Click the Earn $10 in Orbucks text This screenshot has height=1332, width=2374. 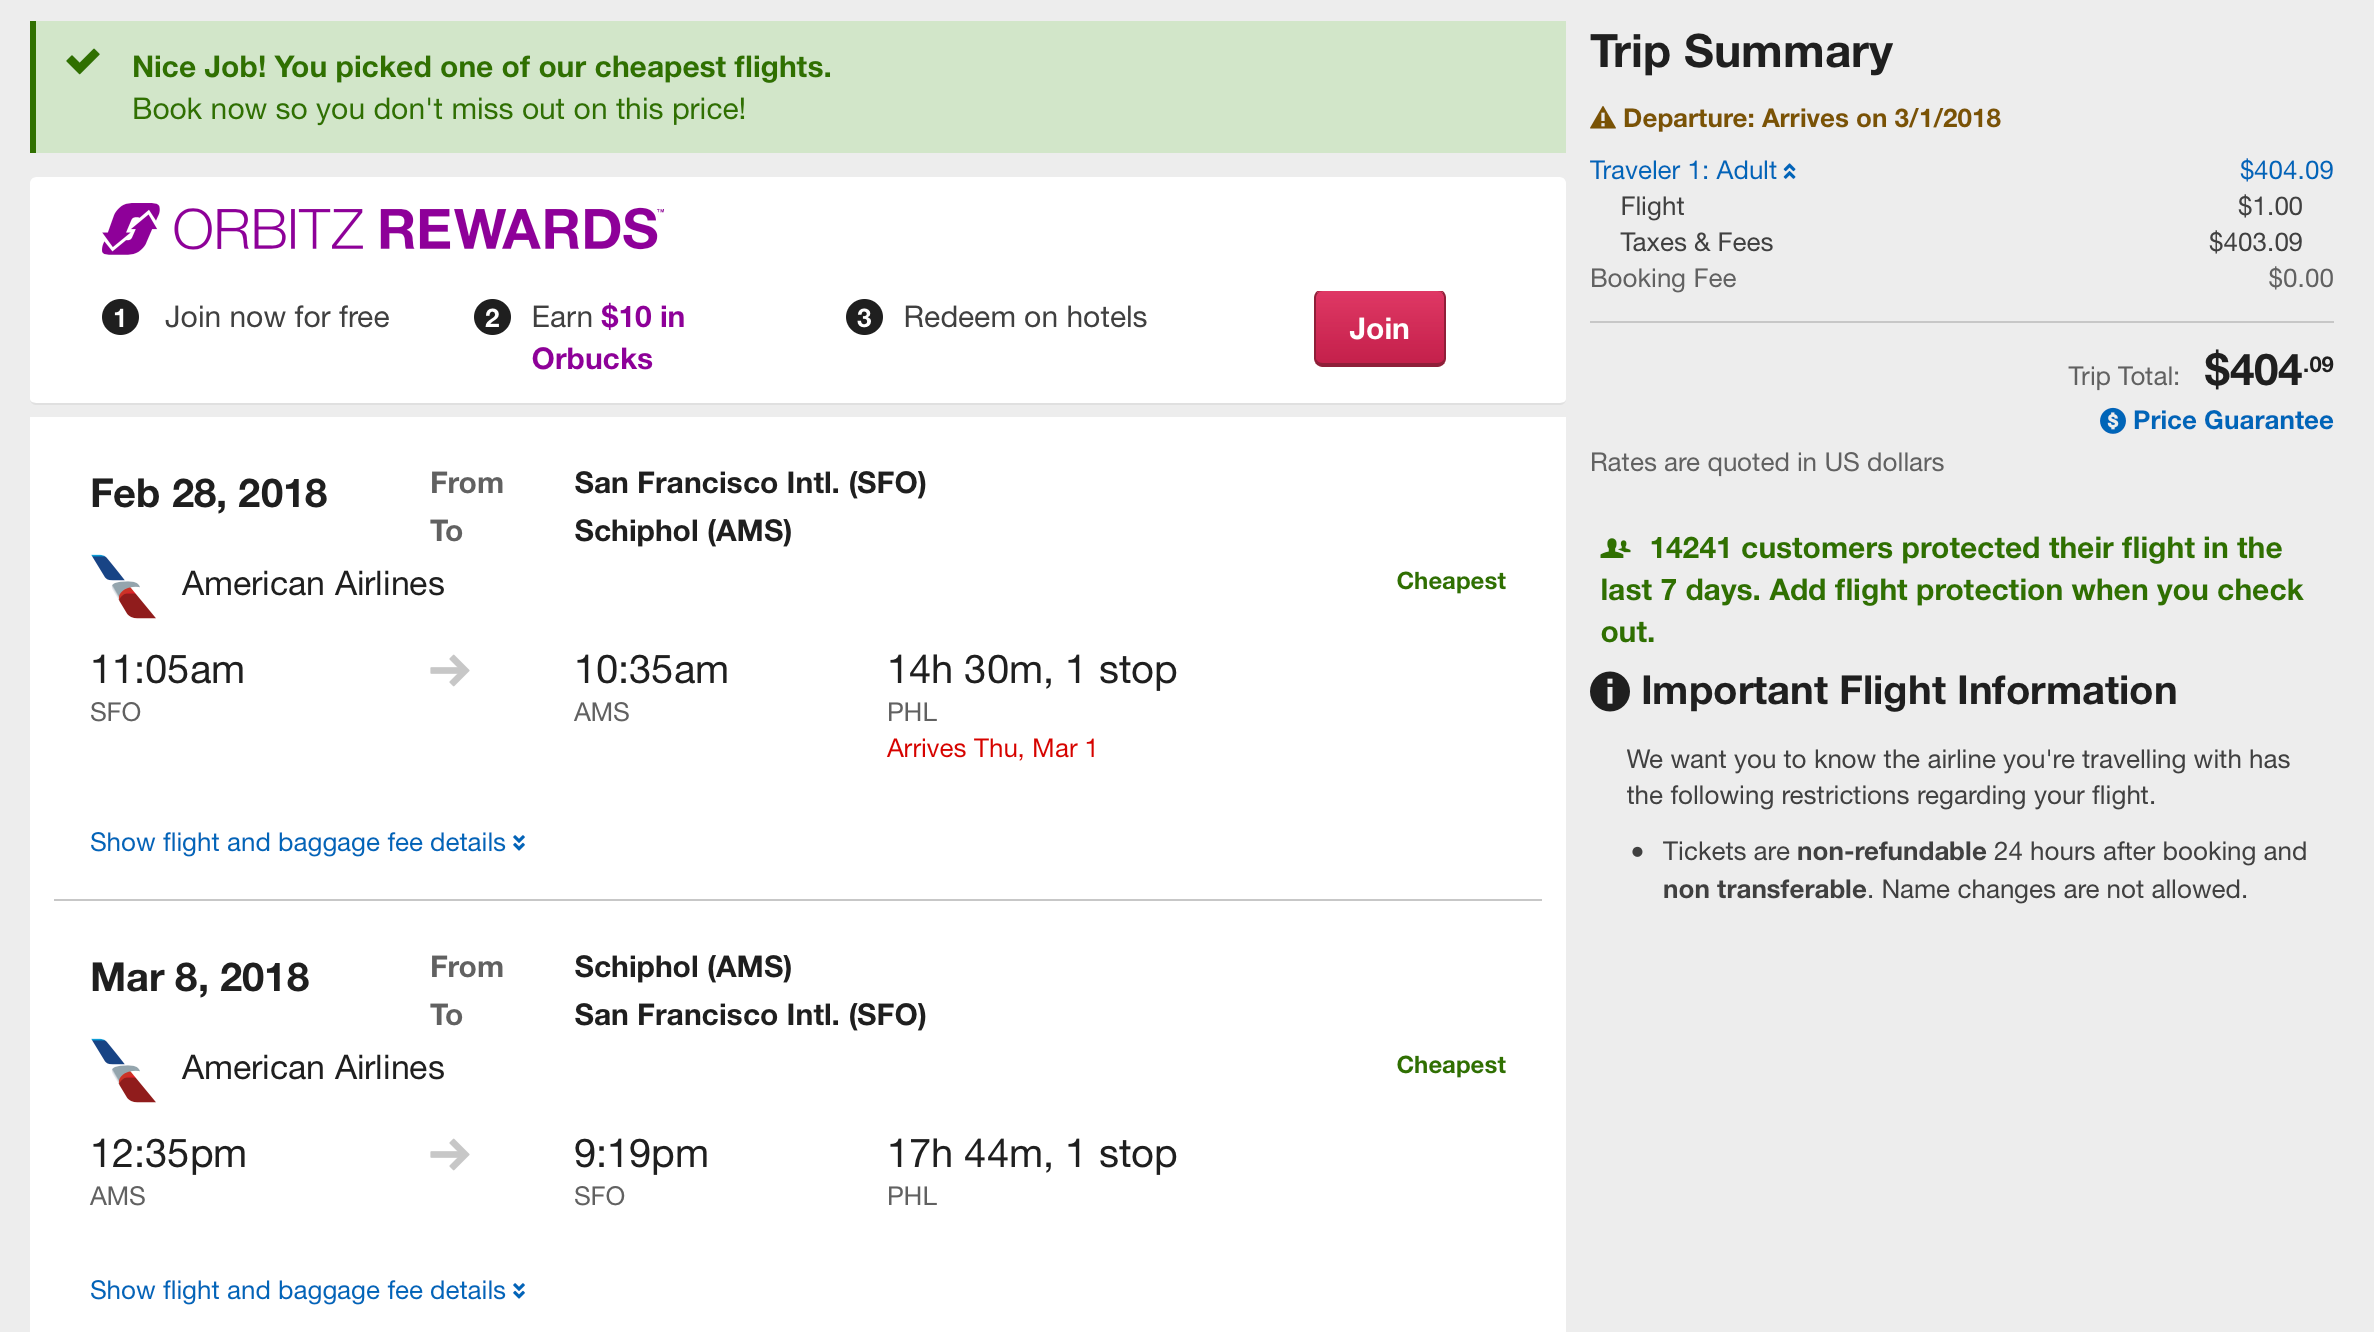(607, 338)
